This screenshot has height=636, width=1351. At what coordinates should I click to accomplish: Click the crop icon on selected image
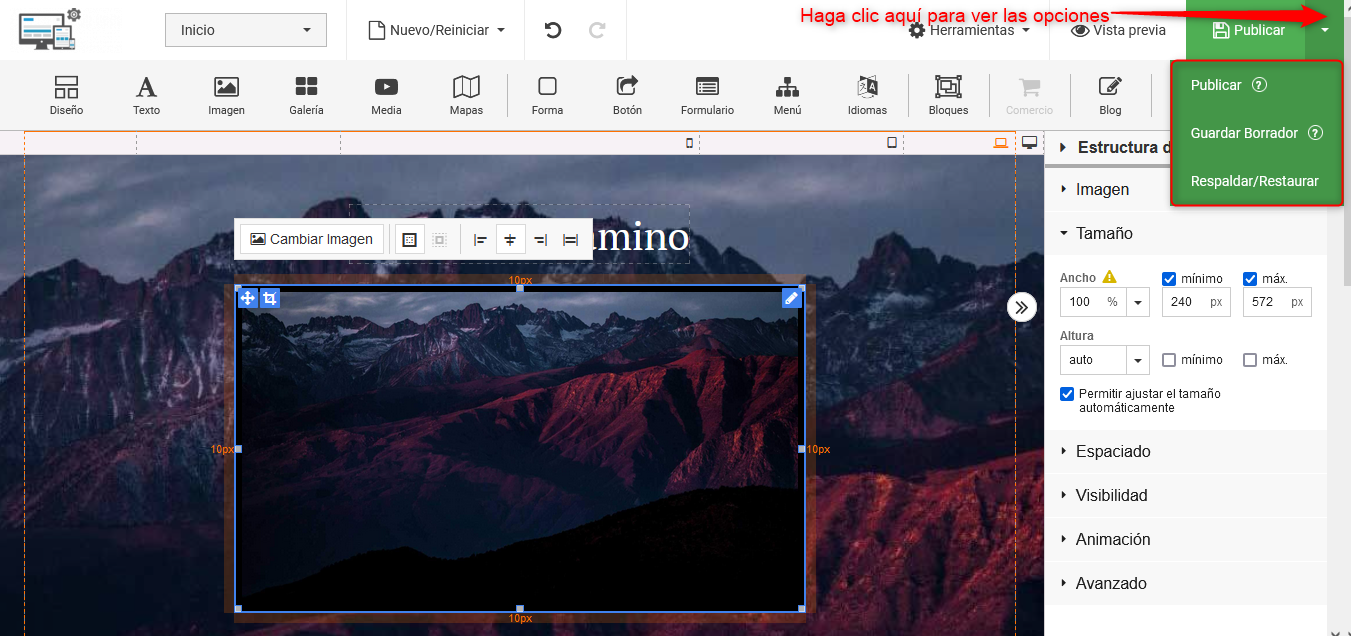click(270, 298)
